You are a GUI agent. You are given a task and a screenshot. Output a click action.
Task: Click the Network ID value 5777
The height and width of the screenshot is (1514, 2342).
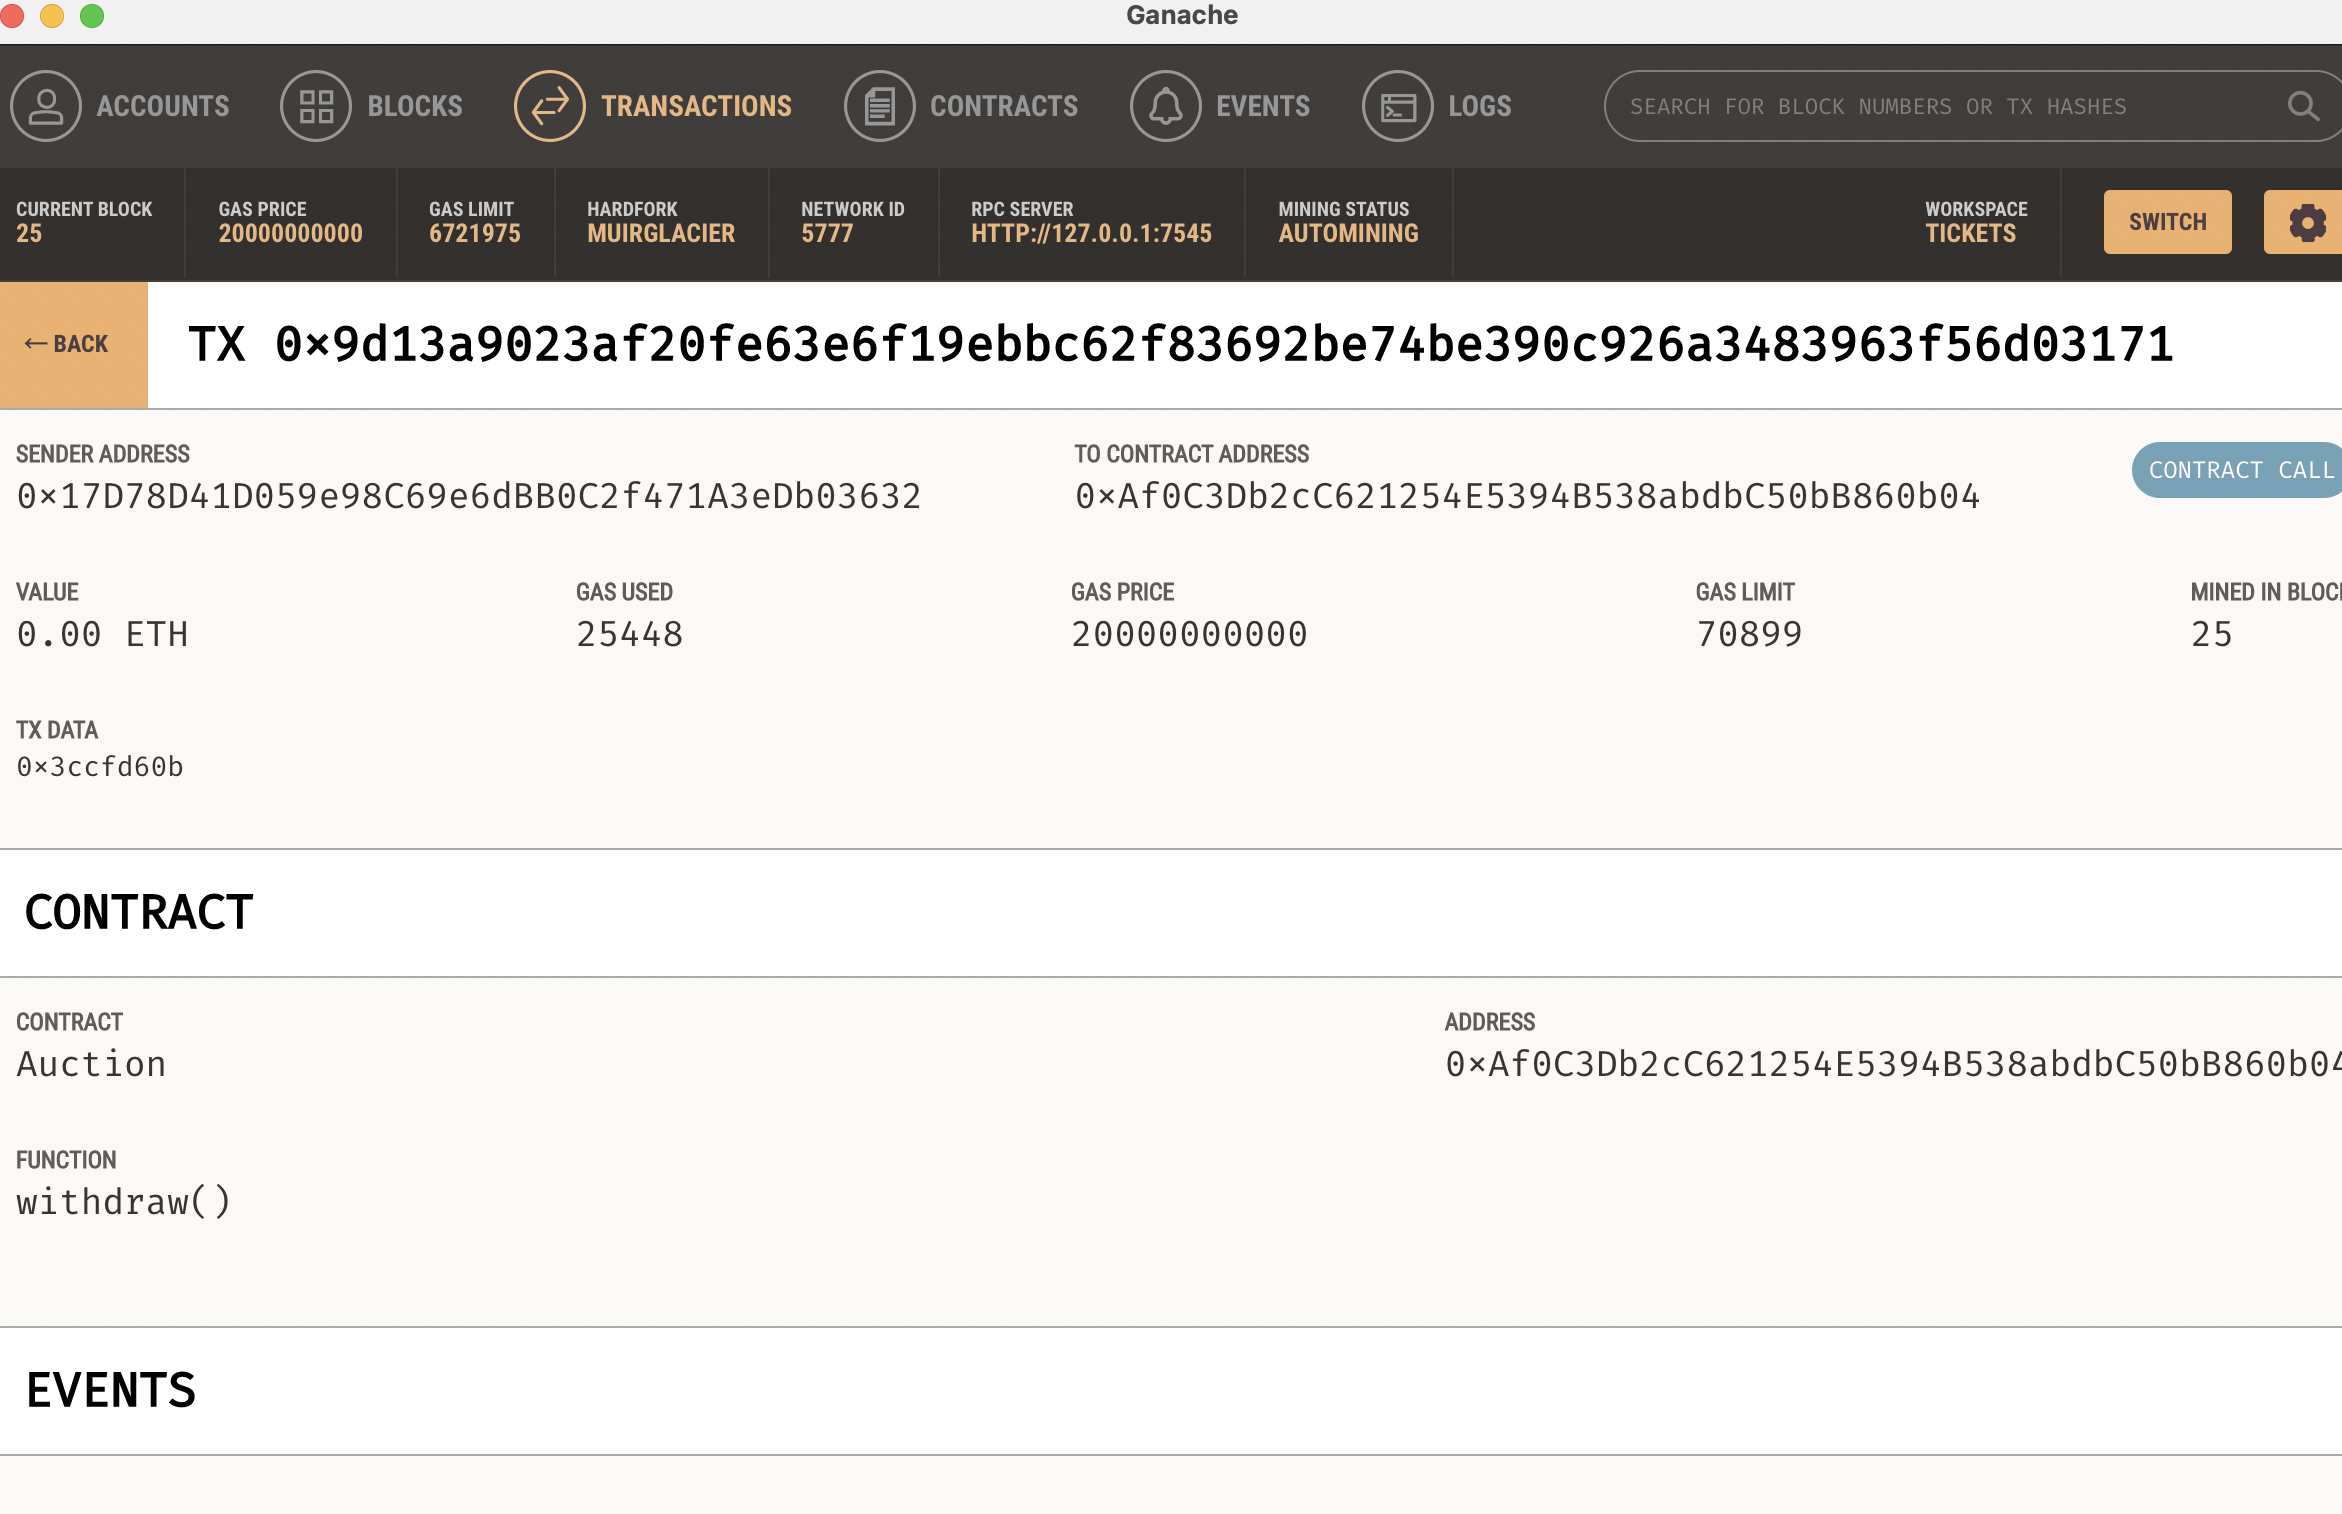[x=827, y=234]
